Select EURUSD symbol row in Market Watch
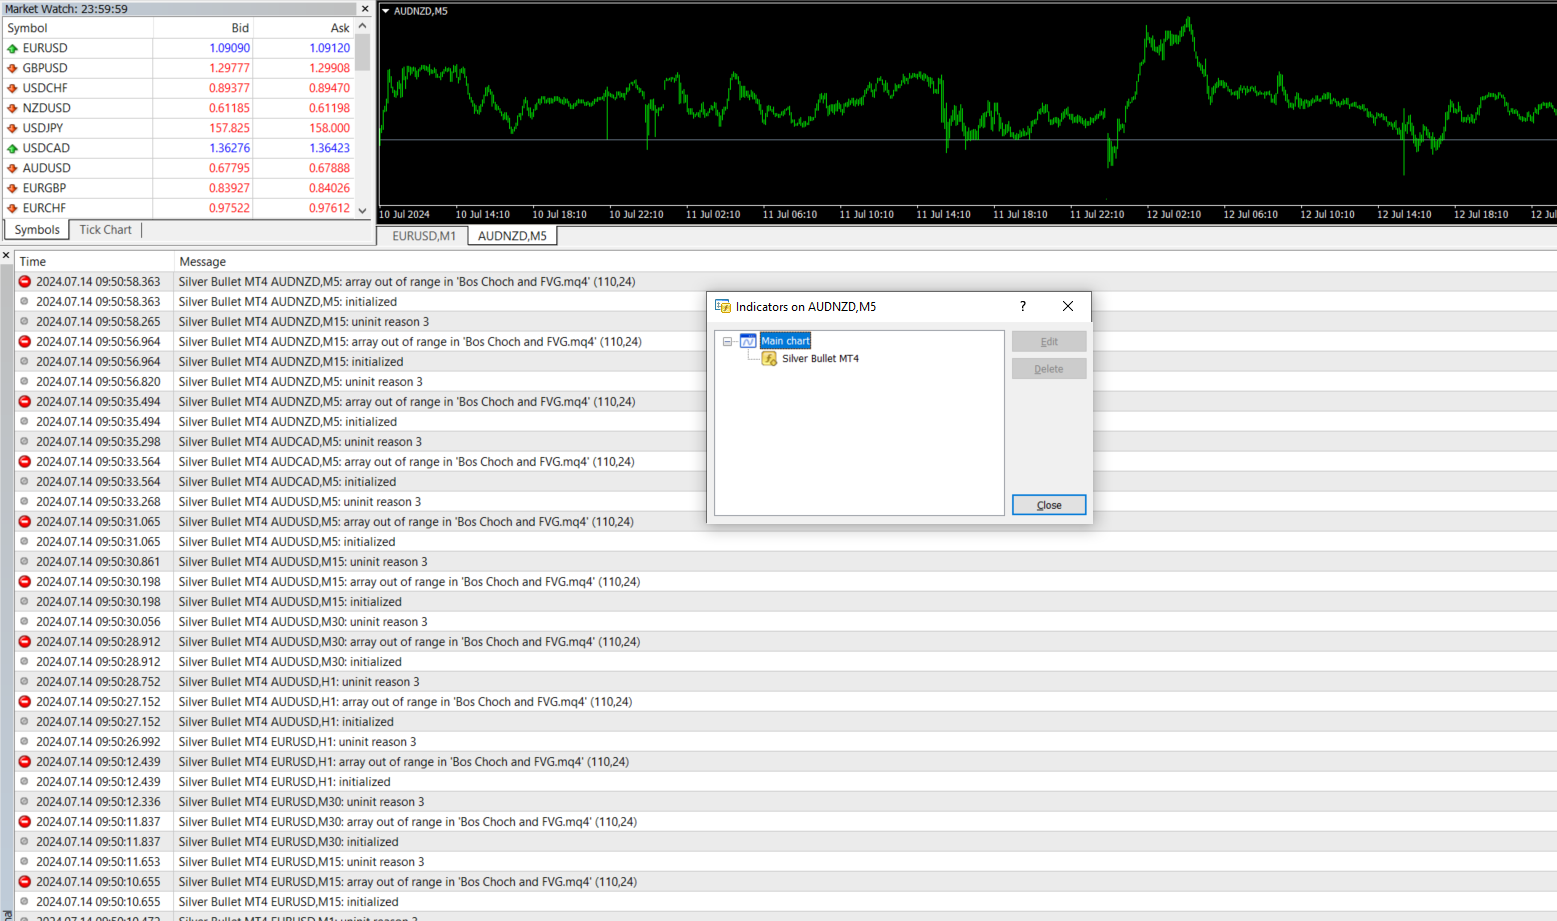1557x921 pixels. point(178,48)
